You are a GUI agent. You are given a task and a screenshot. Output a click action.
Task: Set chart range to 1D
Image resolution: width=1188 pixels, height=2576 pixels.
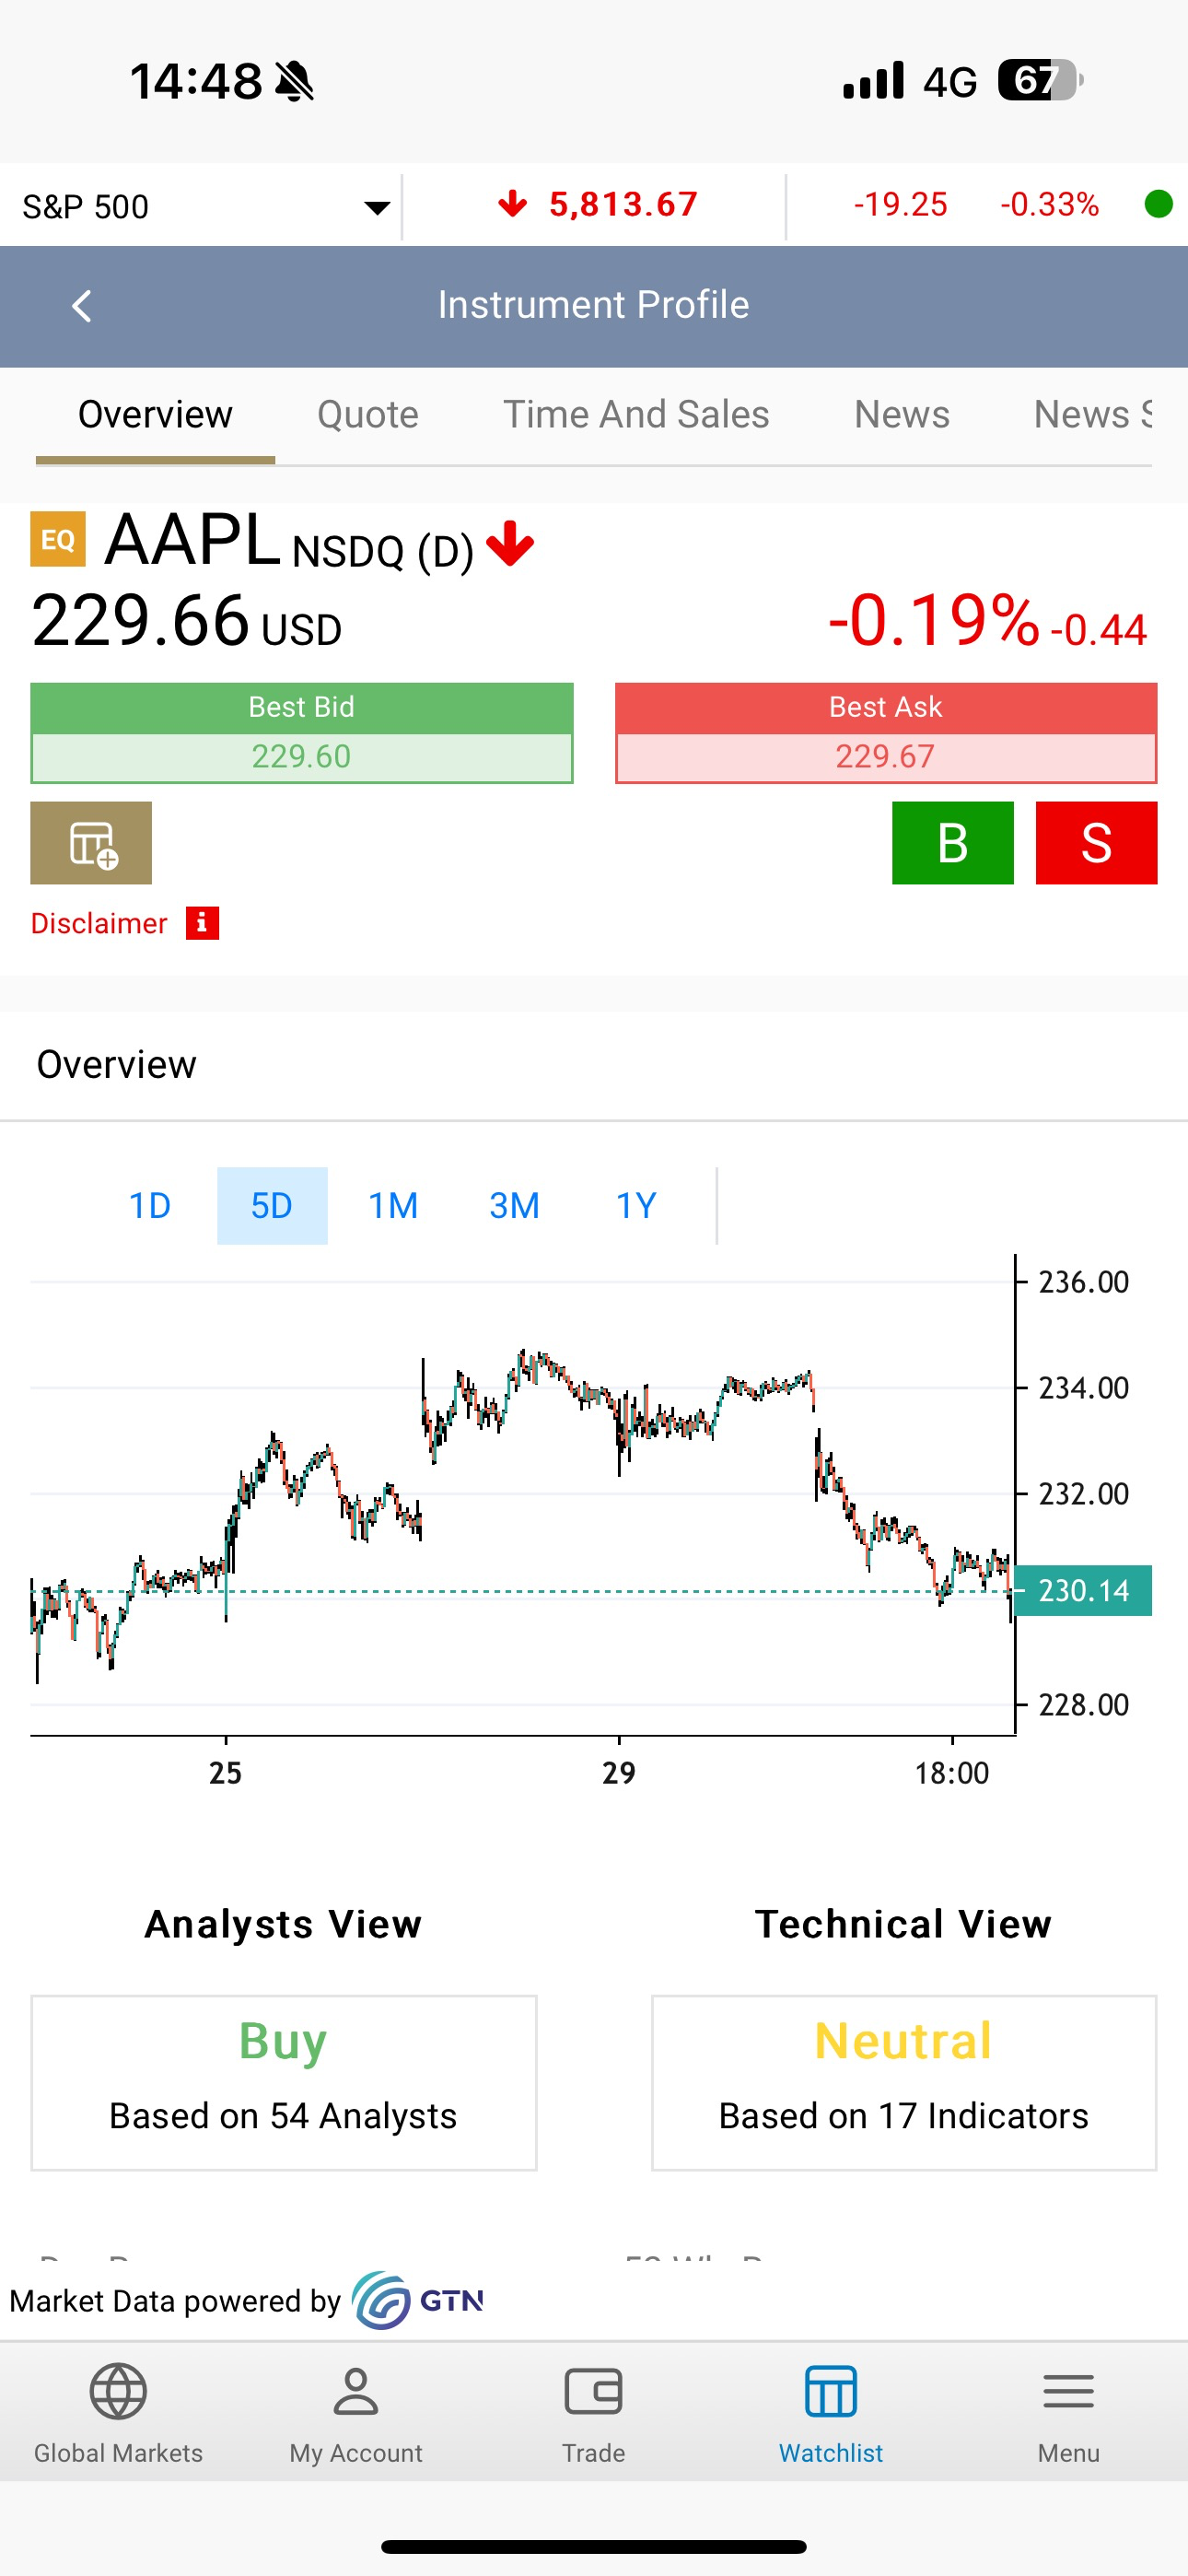[x=150, y=1206]
